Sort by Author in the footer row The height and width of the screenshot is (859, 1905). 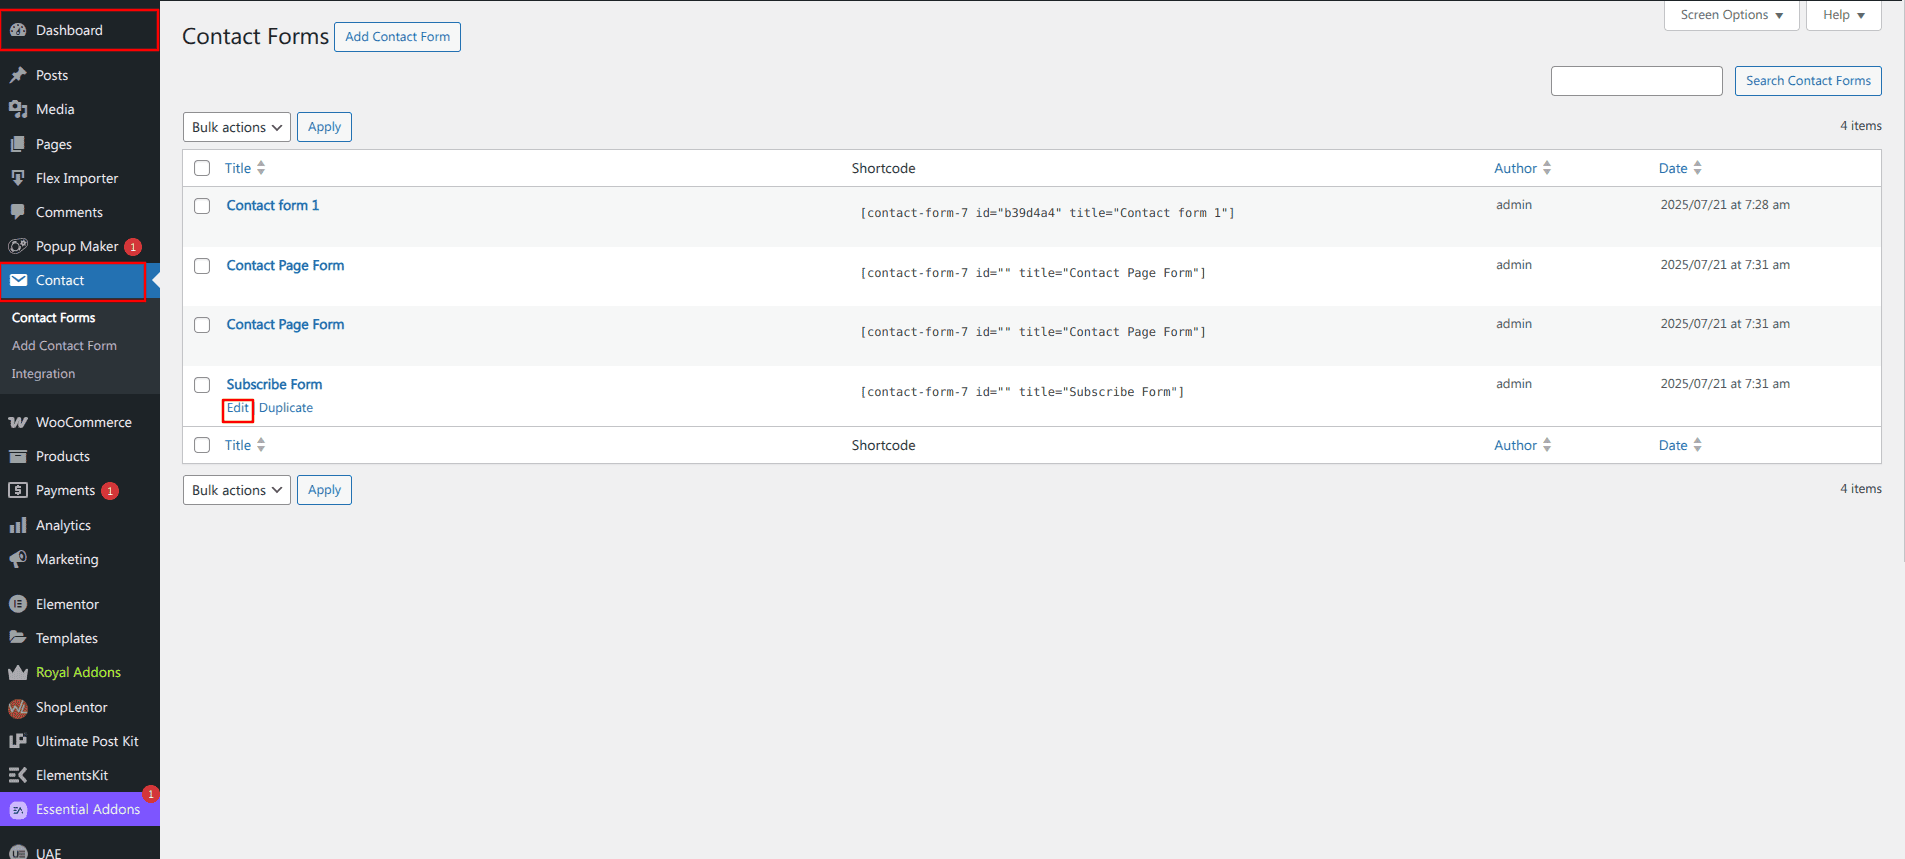click(x=1522, y=445)
